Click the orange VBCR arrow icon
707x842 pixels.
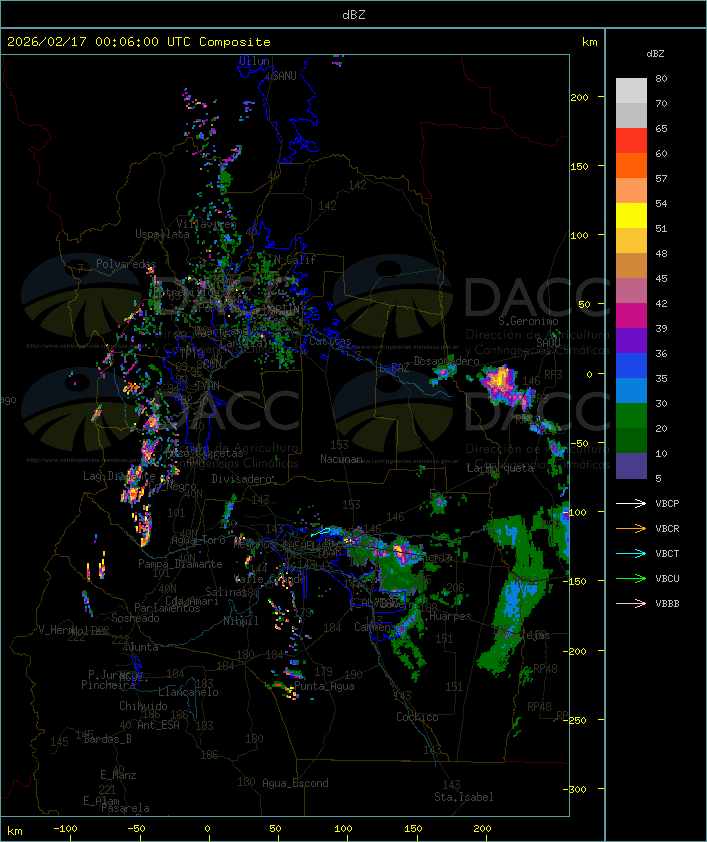[x=631, y=528]
